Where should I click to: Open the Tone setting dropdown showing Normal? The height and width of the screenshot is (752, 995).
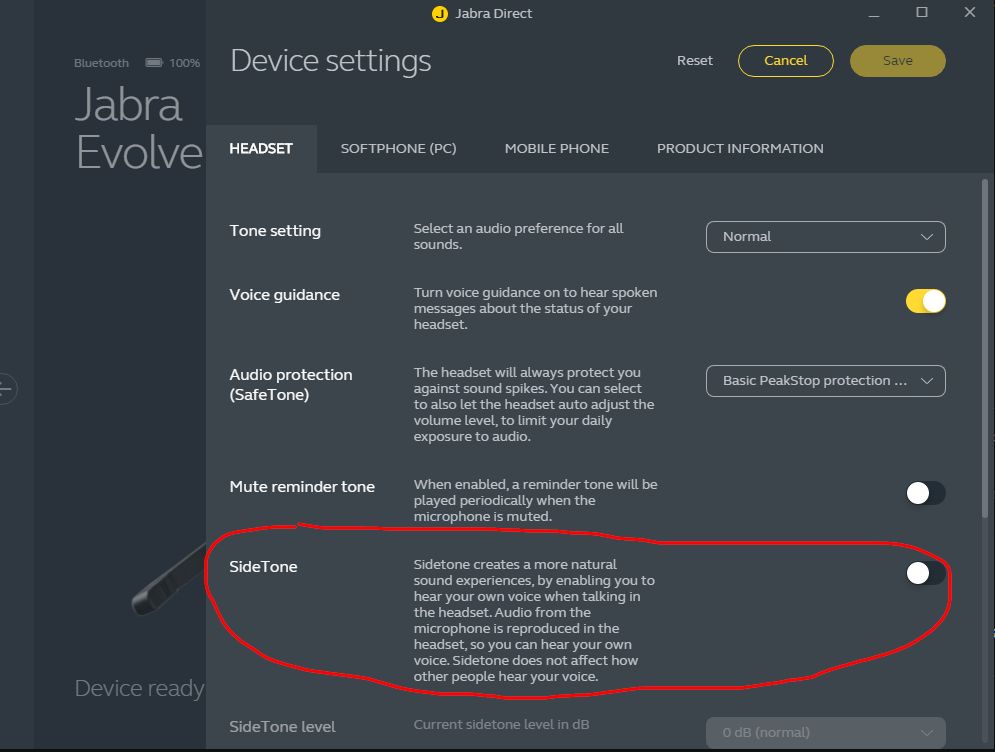[826, 237]
